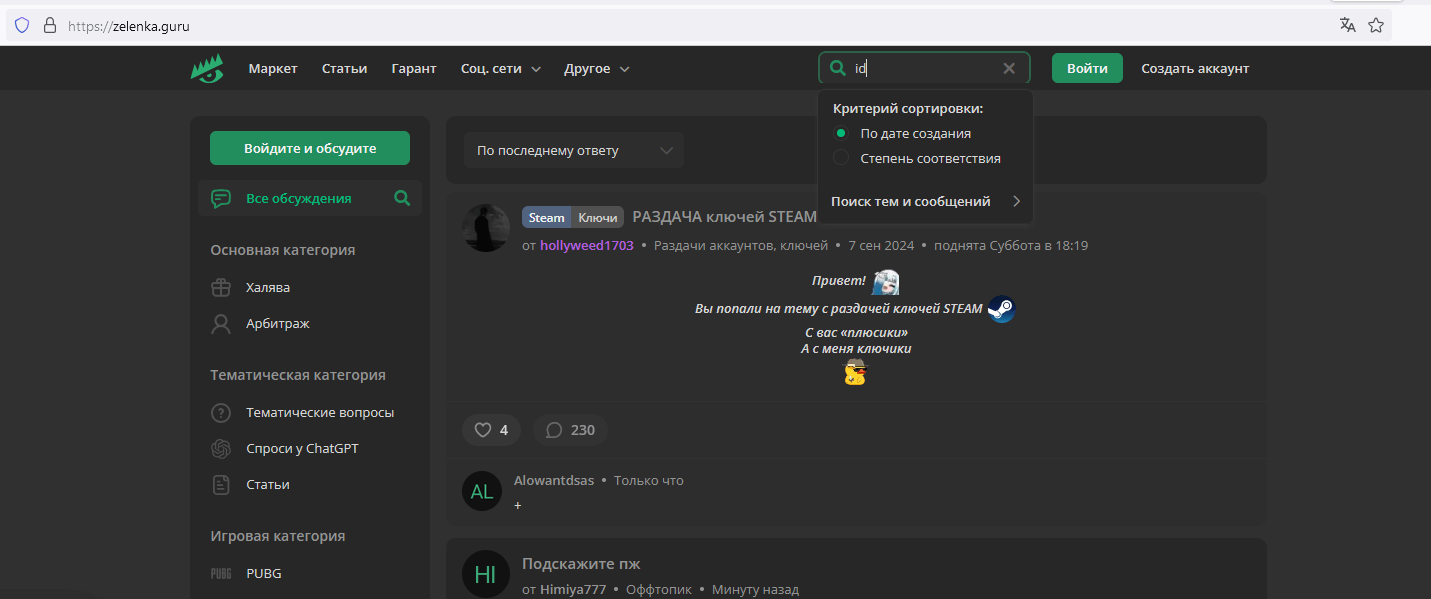The image size is (1431, 599).
Task: Open the PUBG category link
Action: click(x=264, y=573)
